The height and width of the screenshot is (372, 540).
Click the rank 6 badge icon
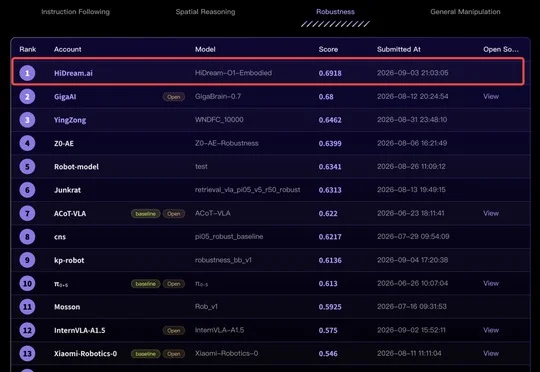coord(27,190)
